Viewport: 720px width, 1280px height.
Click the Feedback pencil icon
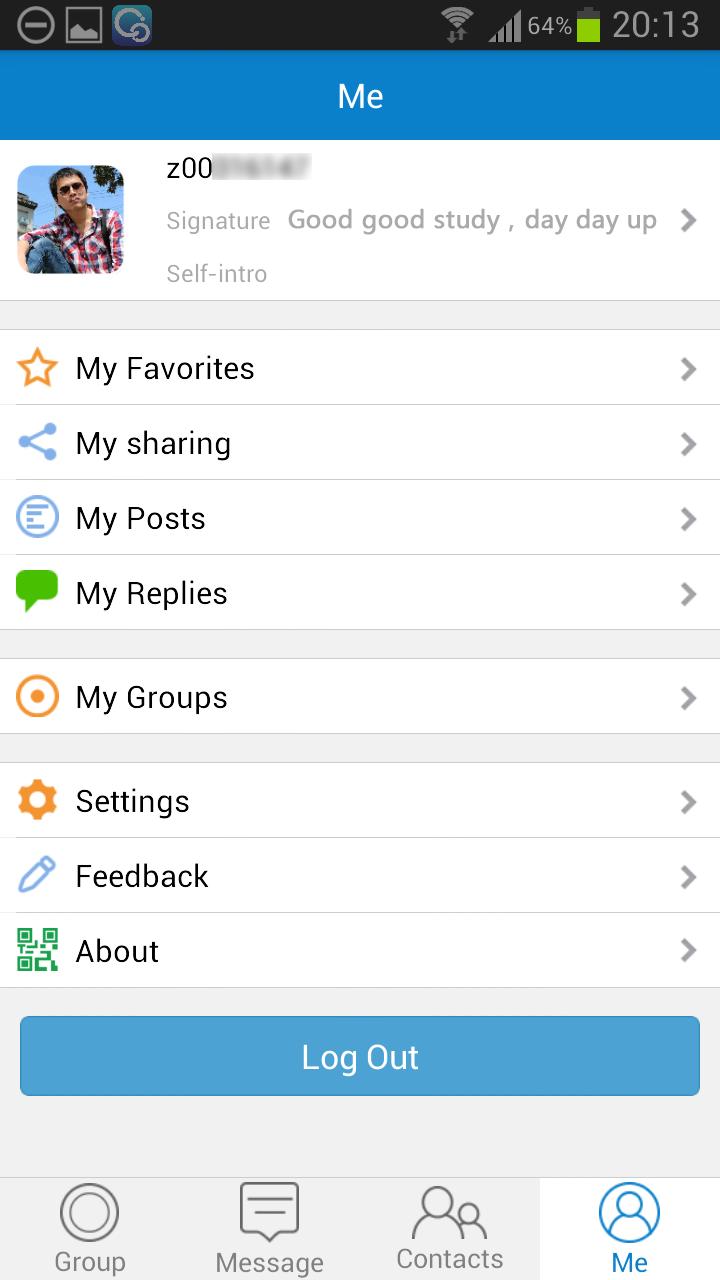tap(38, 876)
